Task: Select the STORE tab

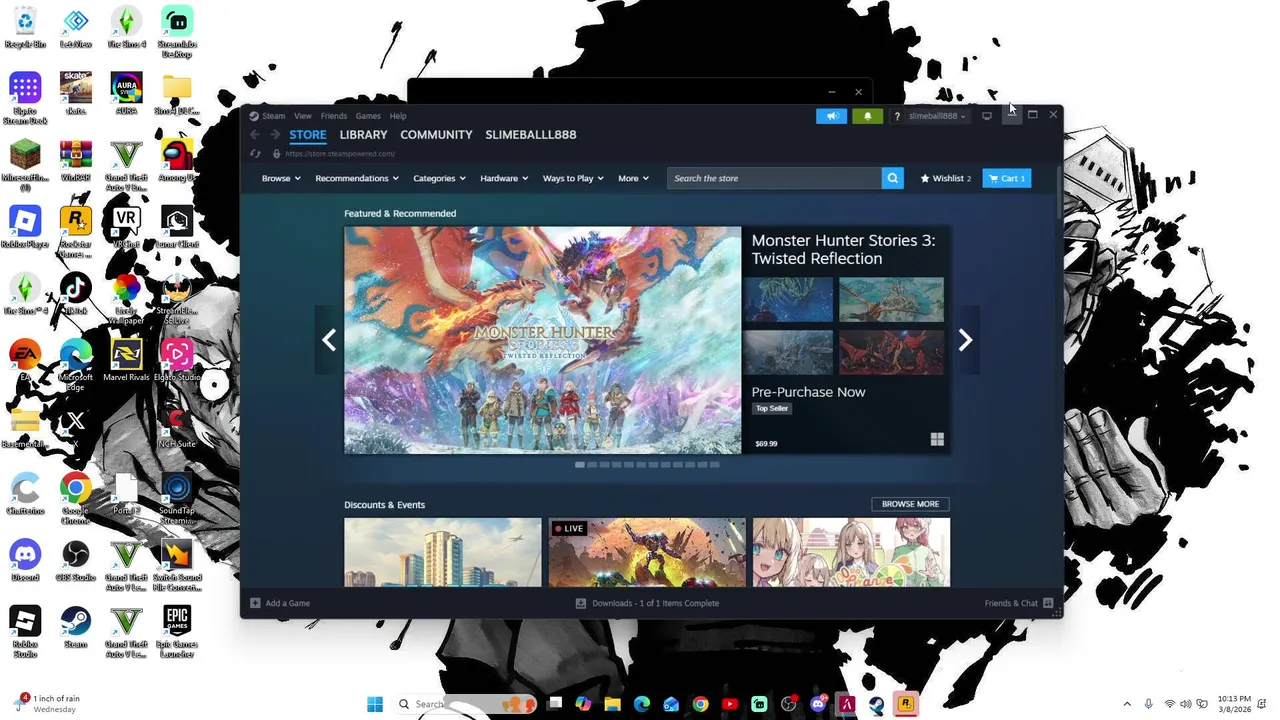Action: pyautogui.click(x=308, y=135)
